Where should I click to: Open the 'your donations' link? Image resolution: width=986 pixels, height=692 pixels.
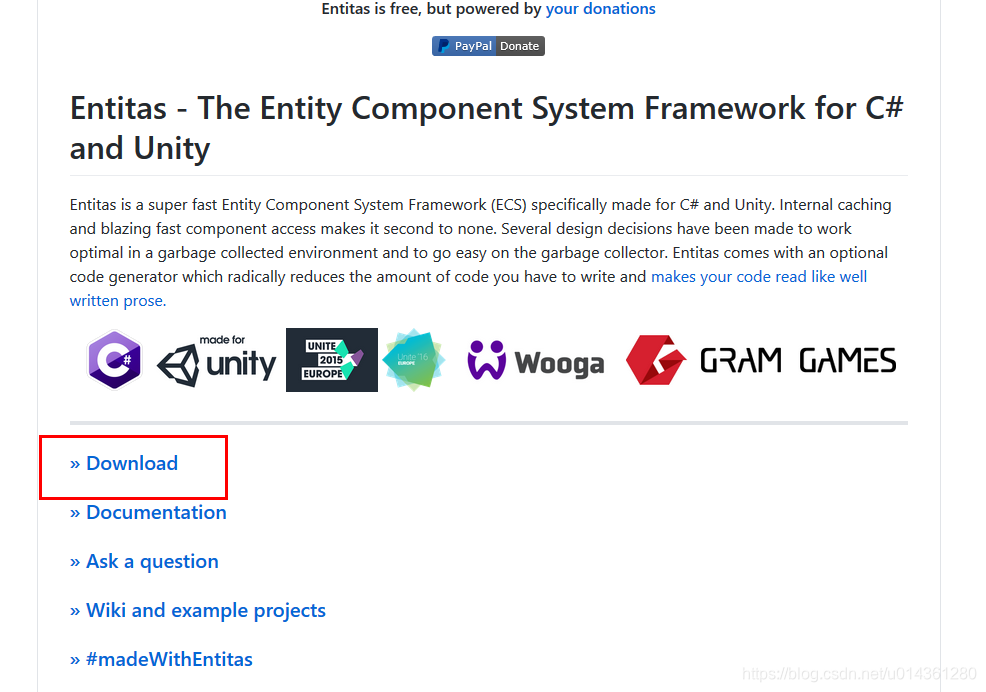(x=601, y=9)
